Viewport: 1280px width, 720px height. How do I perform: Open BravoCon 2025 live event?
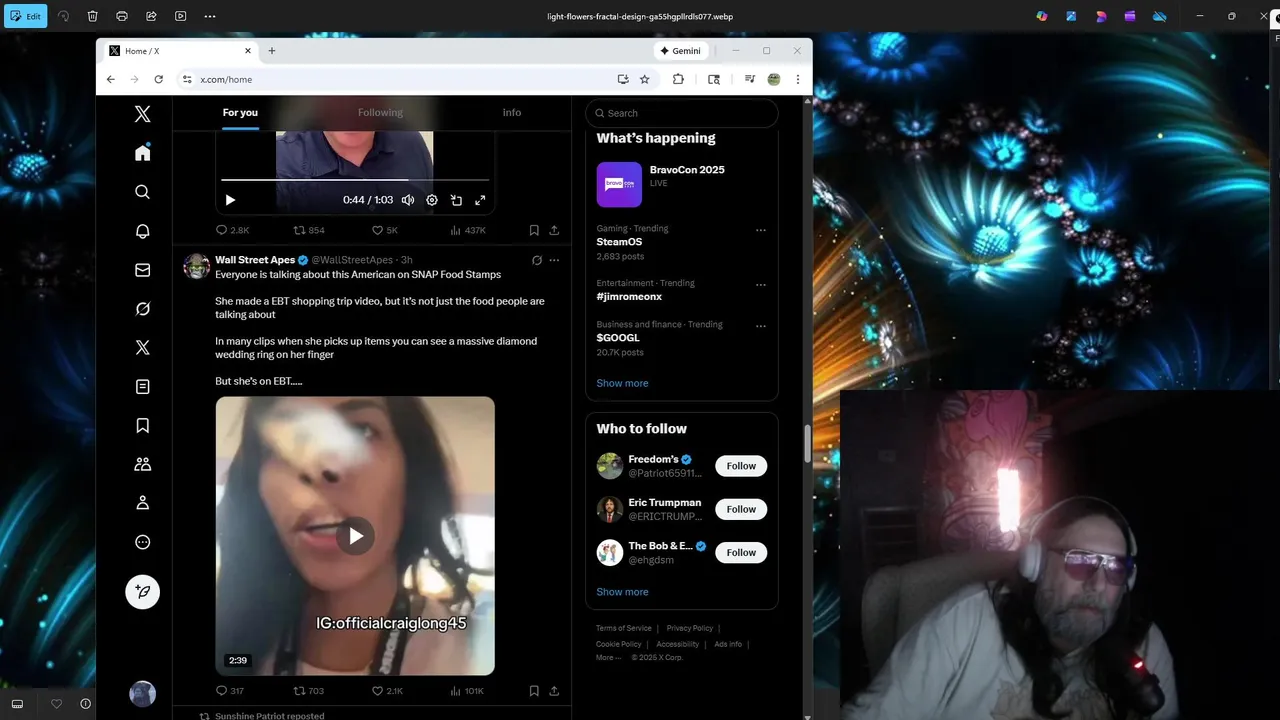tap(682, 184)
